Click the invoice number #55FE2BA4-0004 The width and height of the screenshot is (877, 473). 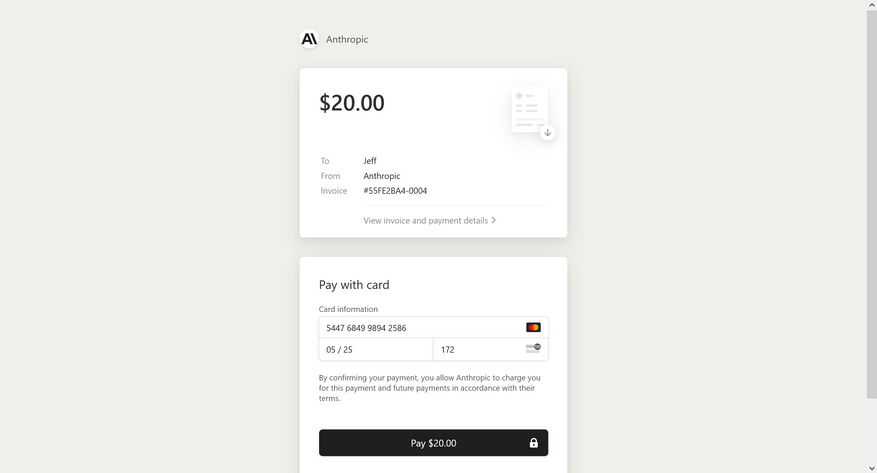click(x=395, y=191)
